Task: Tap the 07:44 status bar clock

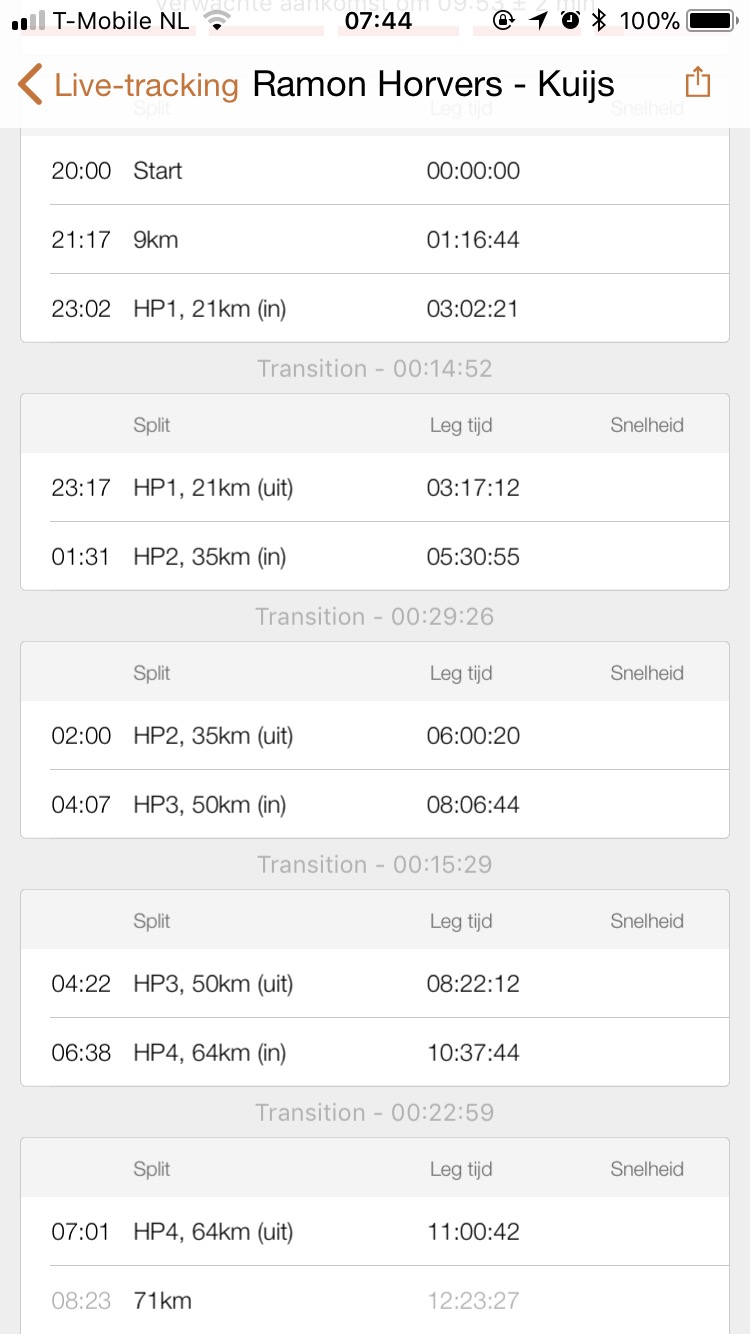Action: click(378, 20)
